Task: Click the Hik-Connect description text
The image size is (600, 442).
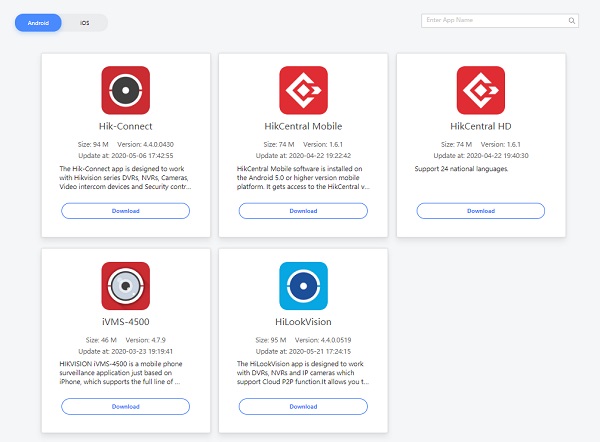Action: point(125,178)
